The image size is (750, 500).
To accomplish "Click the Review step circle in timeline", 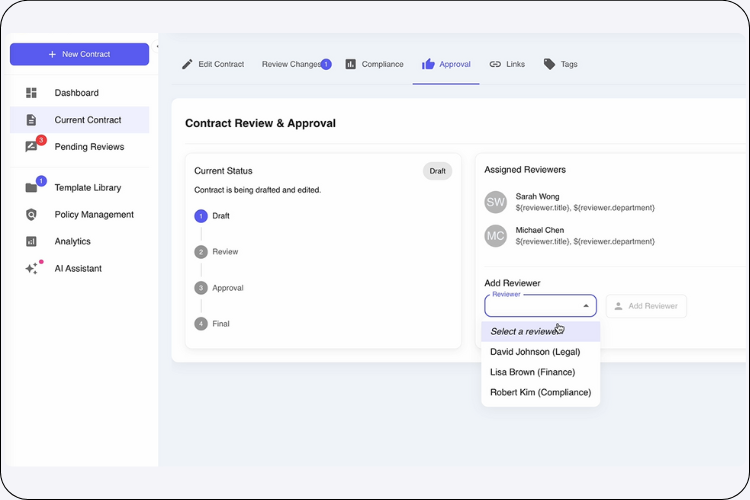I will [201, 252].
